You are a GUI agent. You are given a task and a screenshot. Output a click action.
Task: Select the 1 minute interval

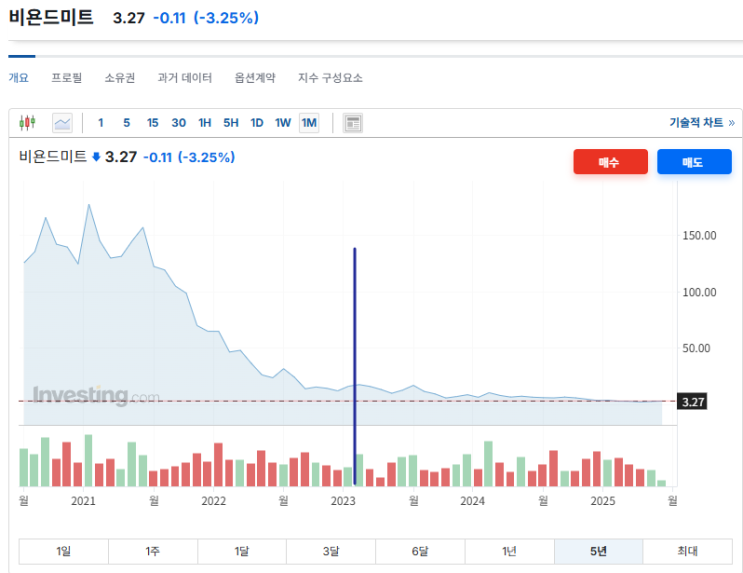click(101, 123)
